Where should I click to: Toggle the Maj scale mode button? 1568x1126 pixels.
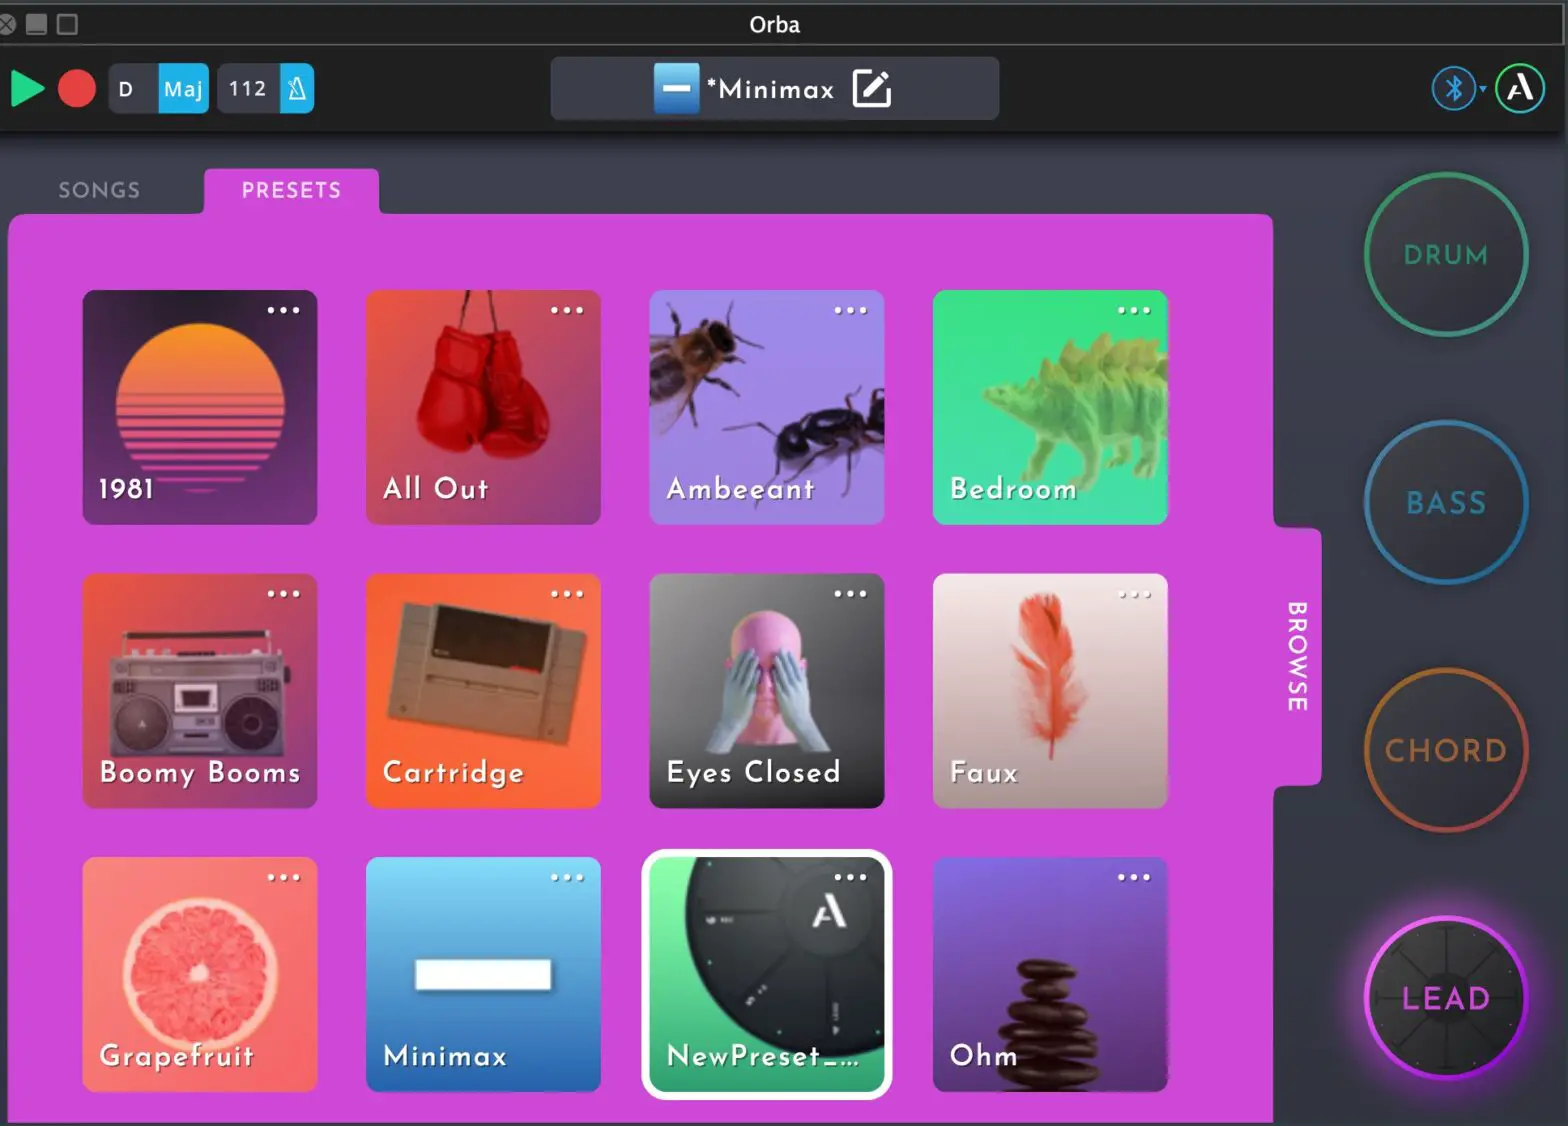pyautogui.click(x=183, y=89)
